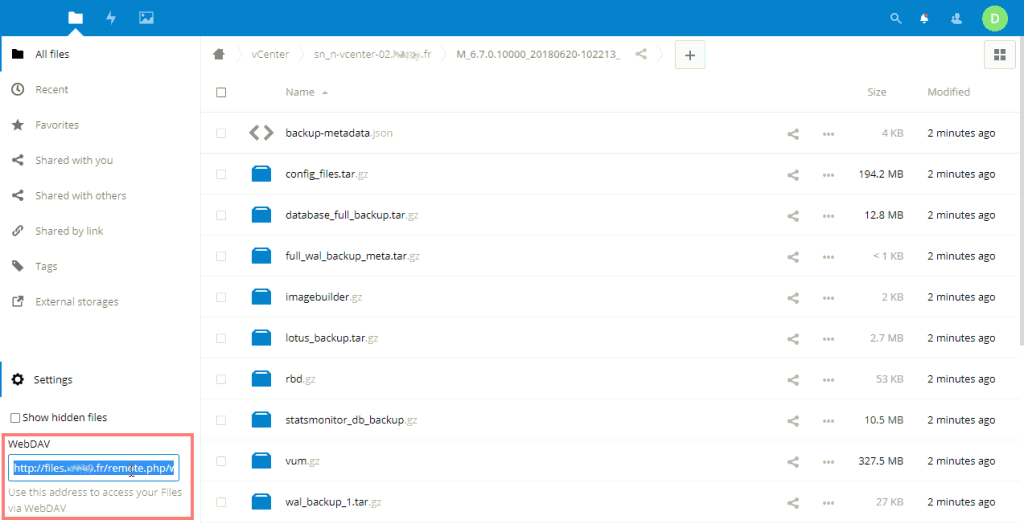Share backup-metadata.json

click(793, 134)
